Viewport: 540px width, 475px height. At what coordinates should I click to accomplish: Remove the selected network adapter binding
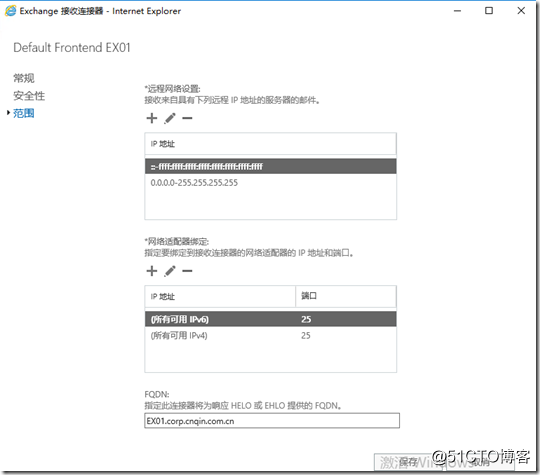pos(187,271)
